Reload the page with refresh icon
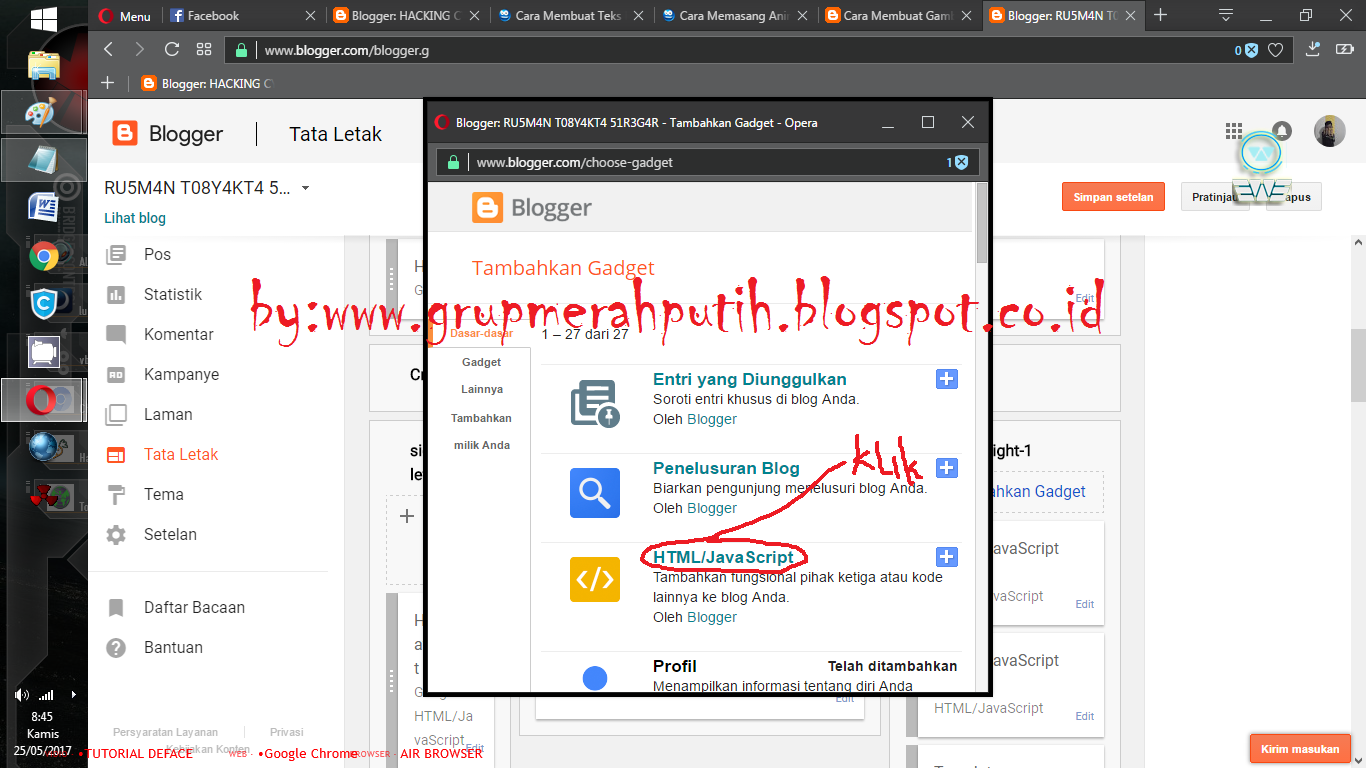Viewport: 1366px width, 768px height. click(171, 49)
